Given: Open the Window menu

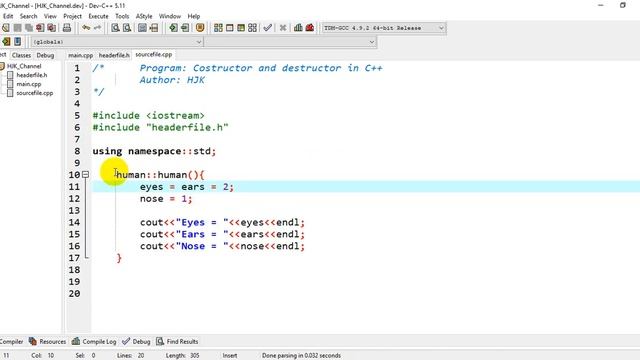Looking at the screenshot, I should [170, 16].
